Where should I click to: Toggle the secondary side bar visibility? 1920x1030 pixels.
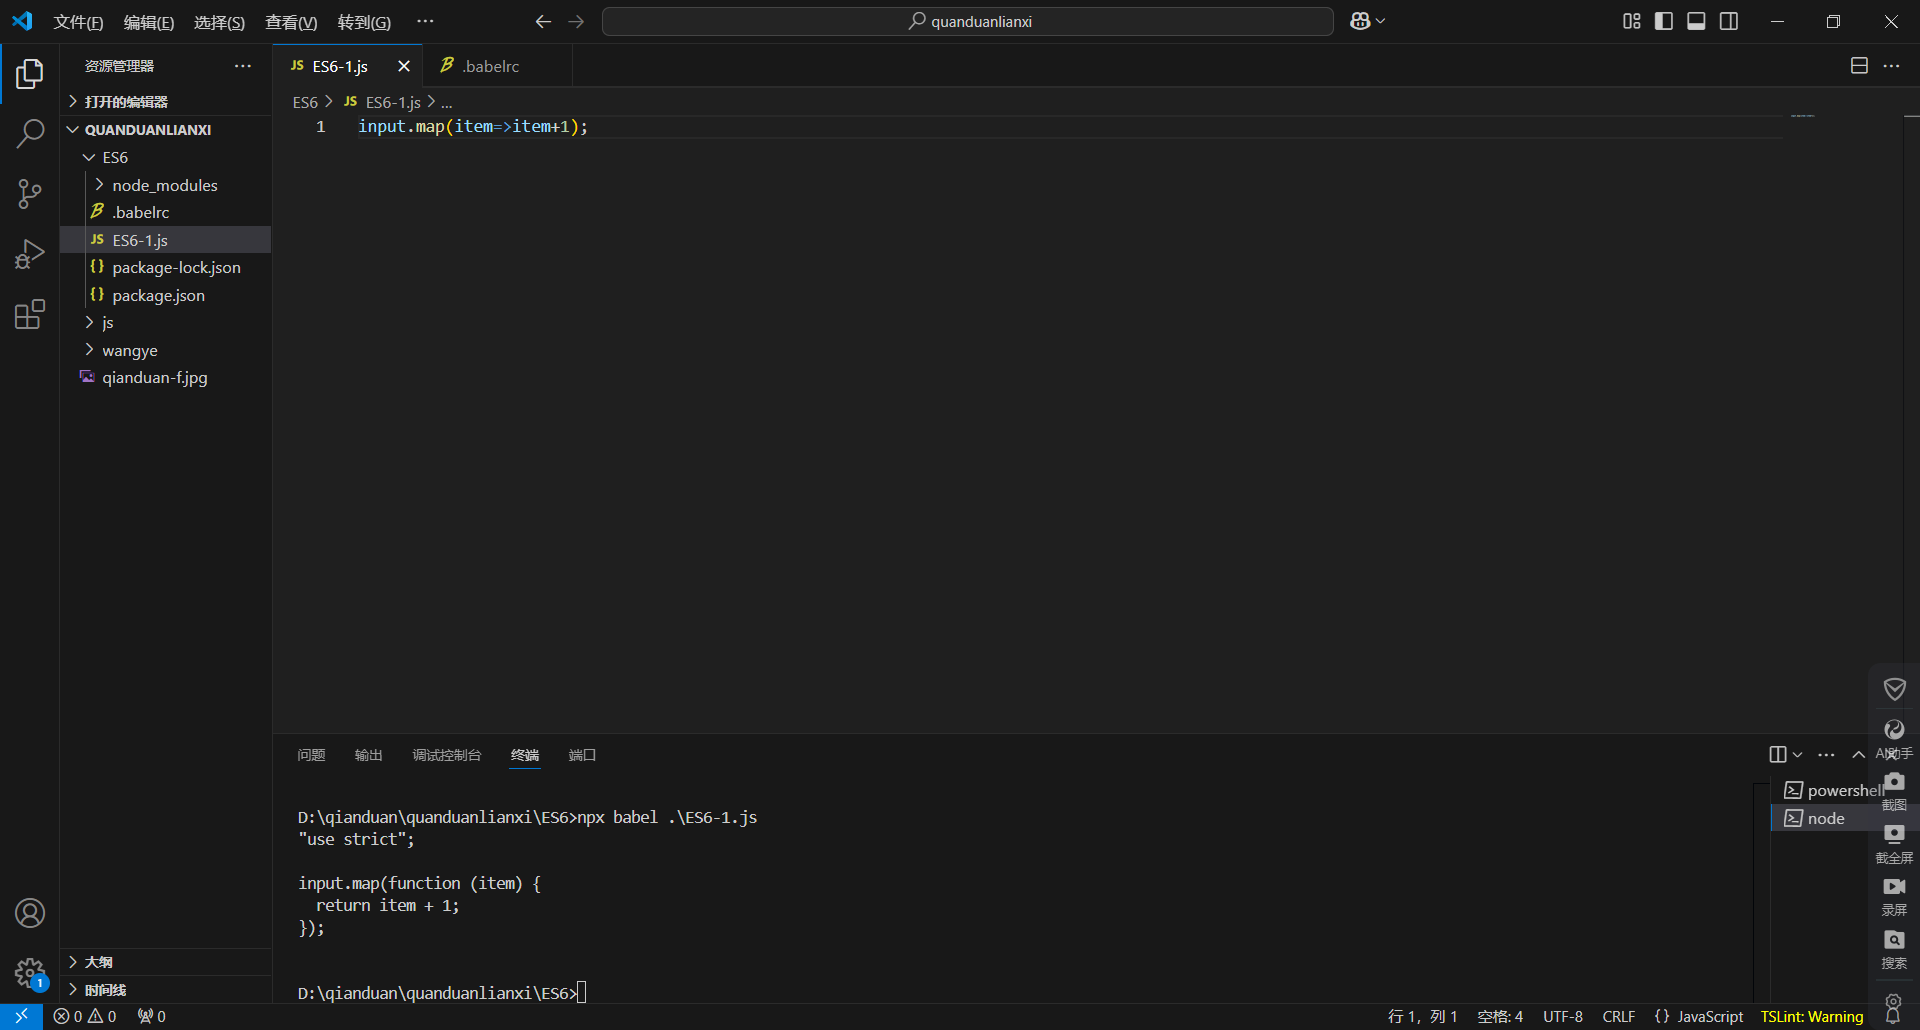click(1729, 21)
